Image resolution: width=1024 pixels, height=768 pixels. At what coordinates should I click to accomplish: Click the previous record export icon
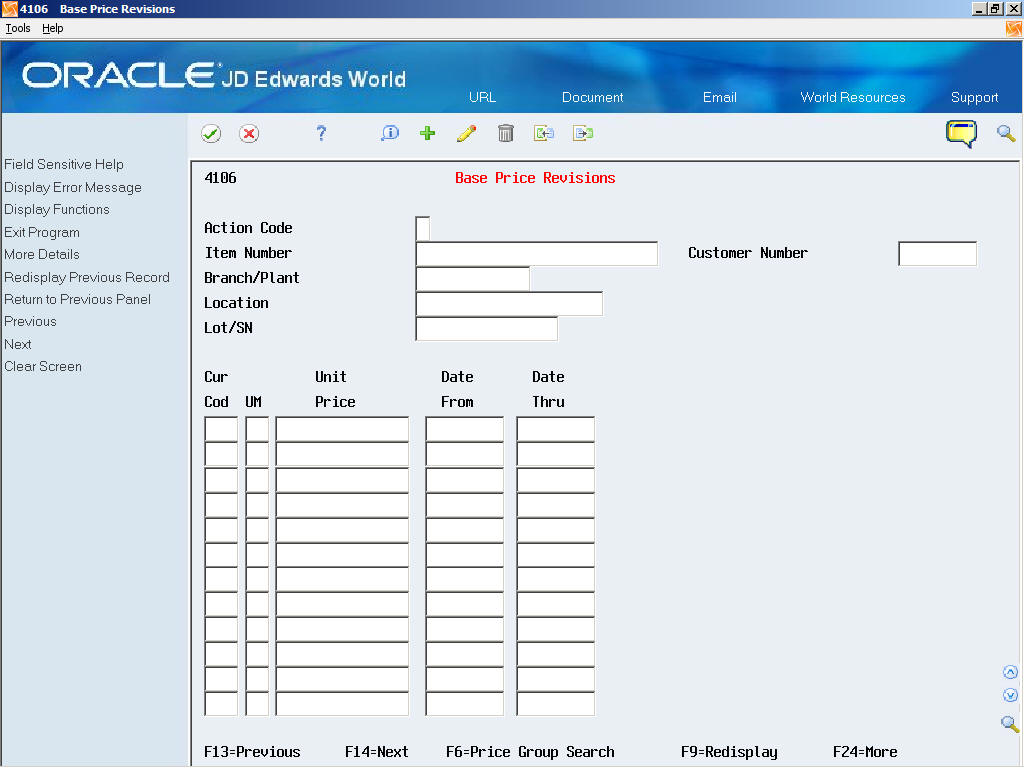pos(544,133)
